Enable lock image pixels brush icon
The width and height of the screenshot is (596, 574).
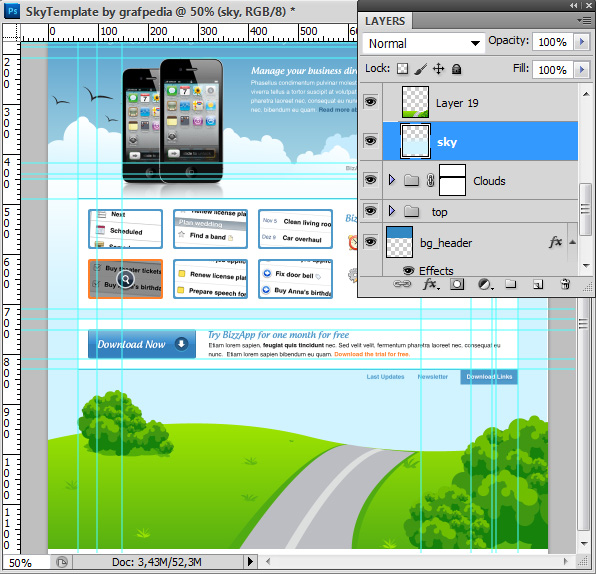(x=420, y=69)
